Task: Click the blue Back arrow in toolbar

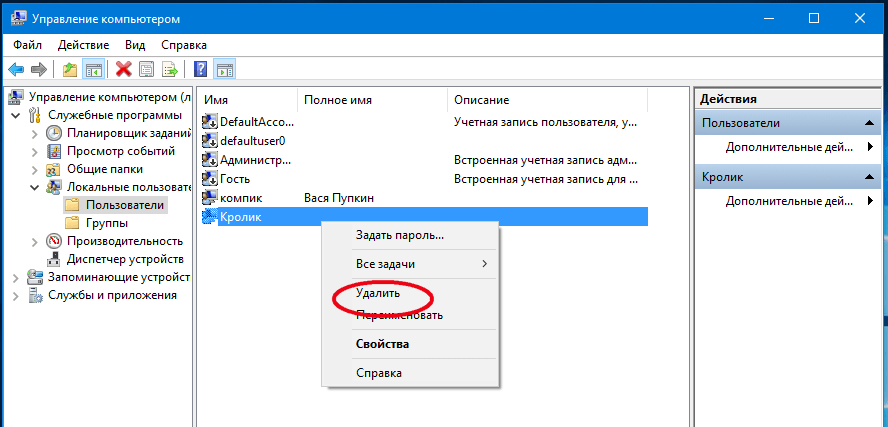Action: (x=16, y=69)
